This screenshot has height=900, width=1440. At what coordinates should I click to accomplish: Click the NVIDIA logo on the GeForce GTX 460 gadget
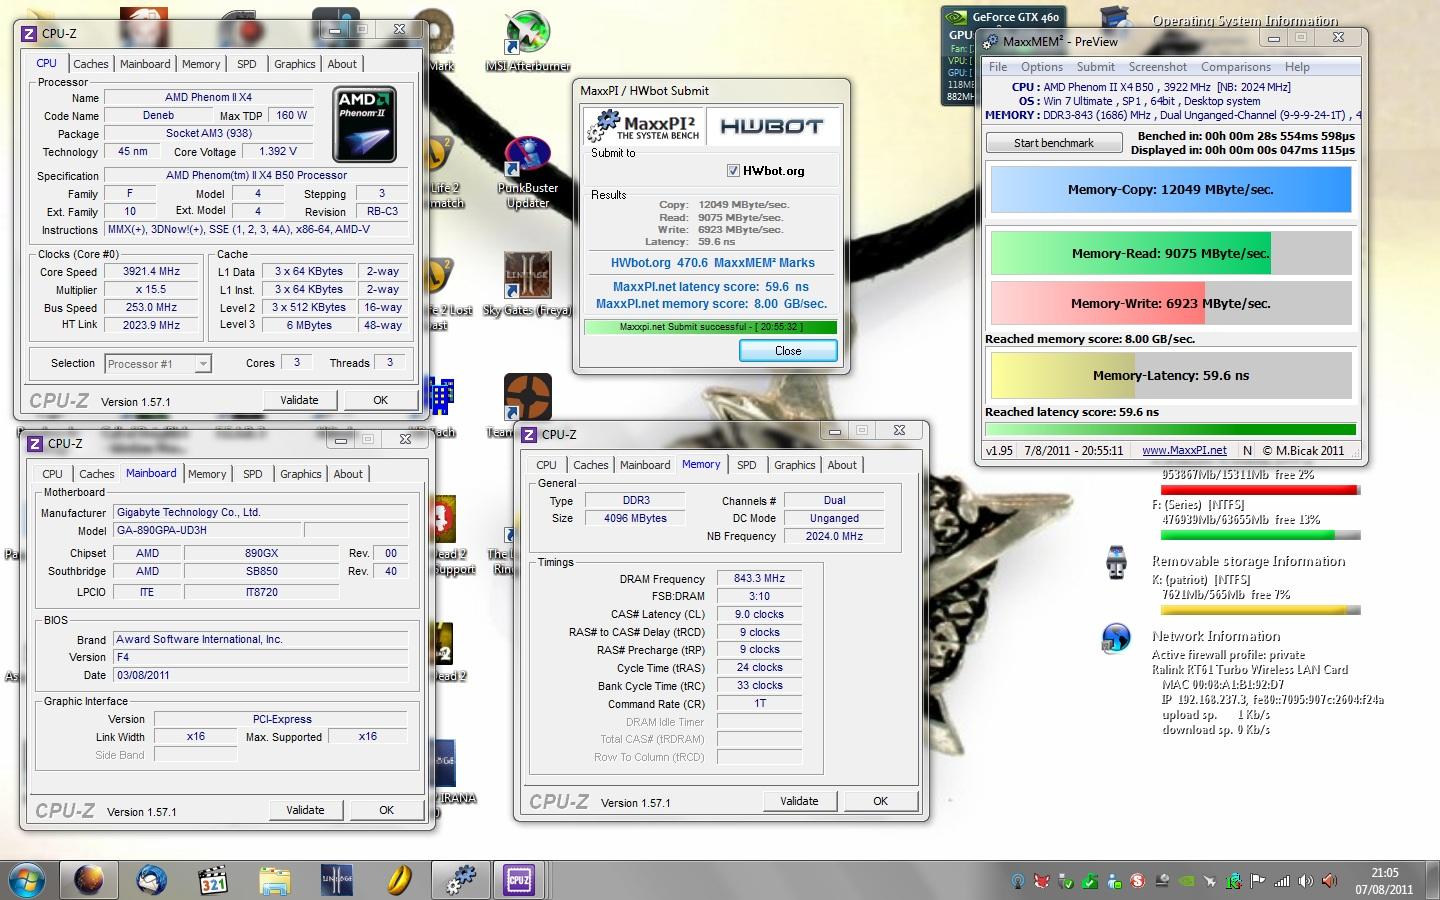956,17
